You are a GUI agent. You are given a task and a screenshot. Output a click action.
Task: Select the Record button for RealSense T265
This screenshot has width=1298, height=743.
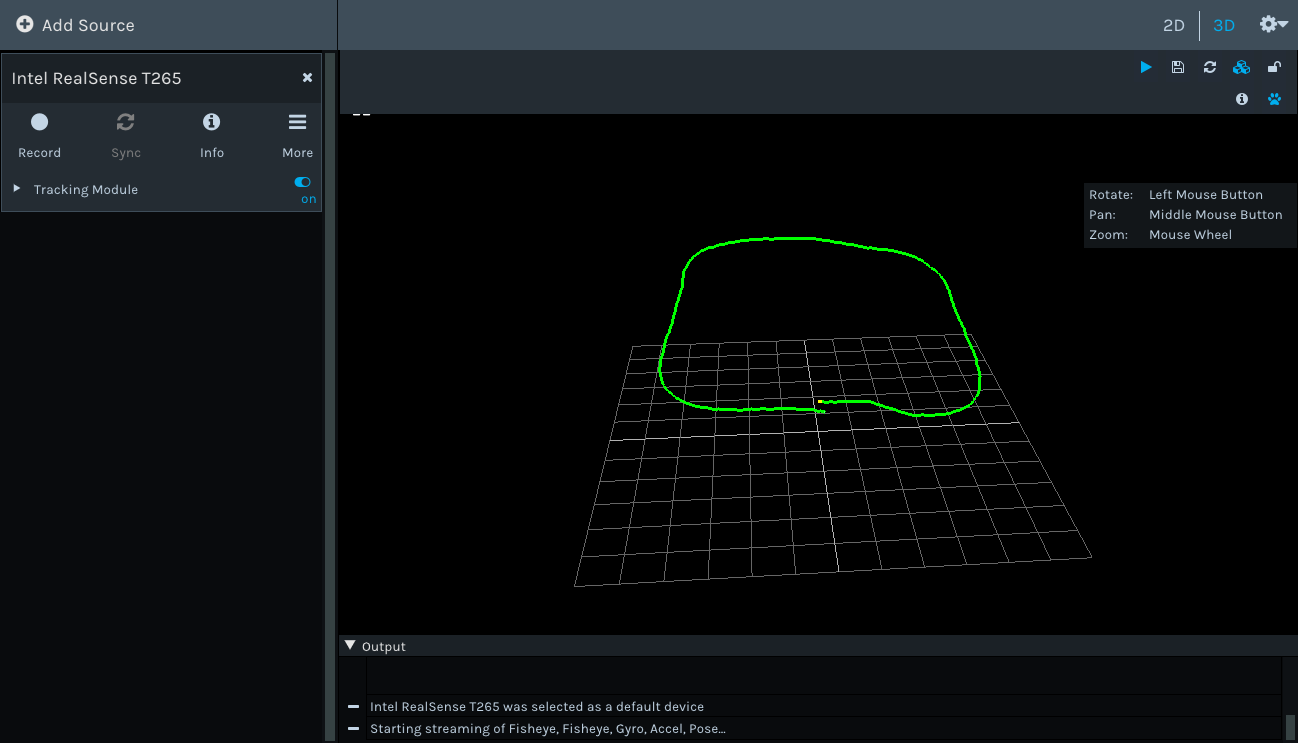39,130
